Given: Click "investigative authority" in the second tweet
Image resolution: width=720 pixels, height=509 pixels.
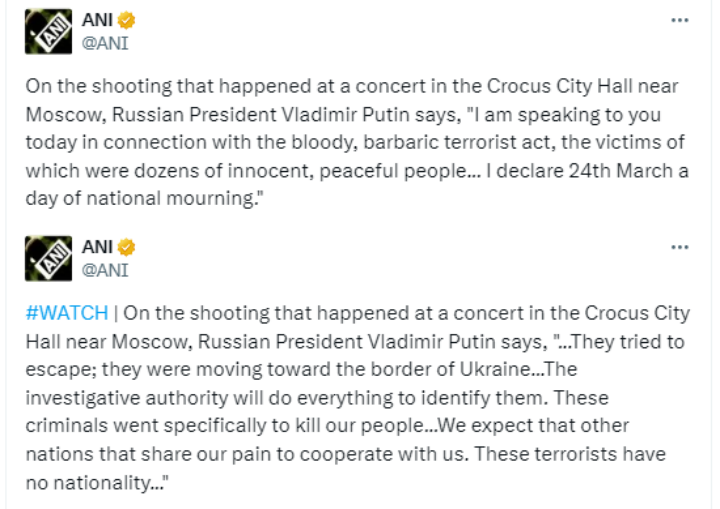Looking at the screenshot, I should [x=127, y=398].
